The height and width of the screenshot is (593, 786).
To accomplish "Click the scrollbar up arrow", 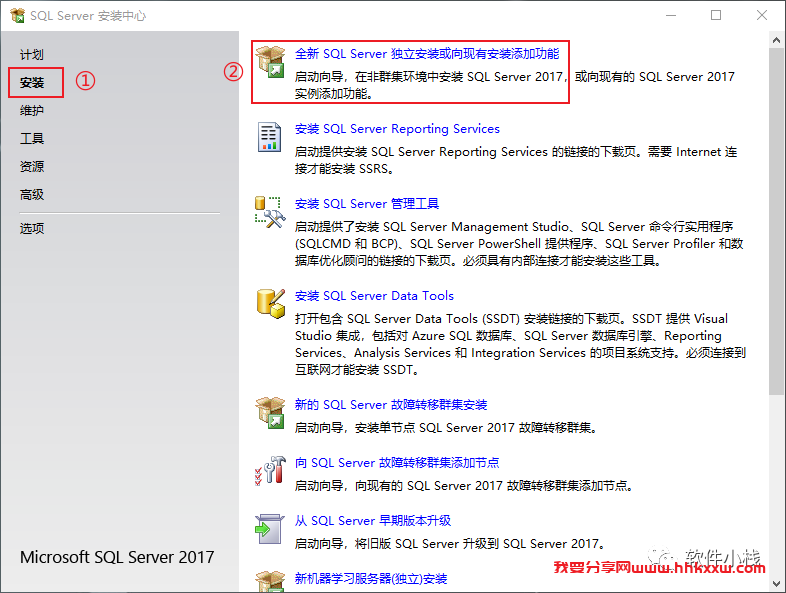I will 776,40.
